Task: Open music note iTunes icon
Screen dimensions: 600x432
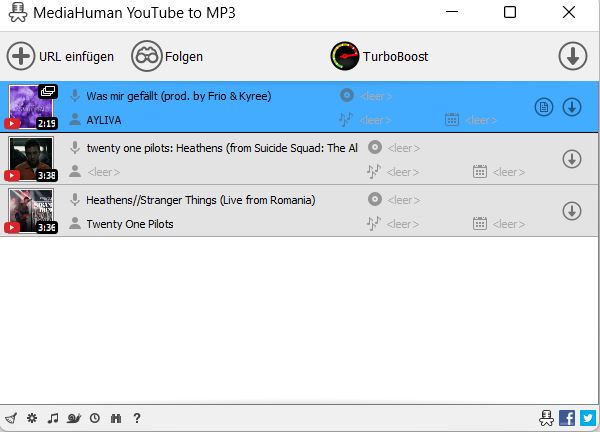Action: (x=53, y=418)
